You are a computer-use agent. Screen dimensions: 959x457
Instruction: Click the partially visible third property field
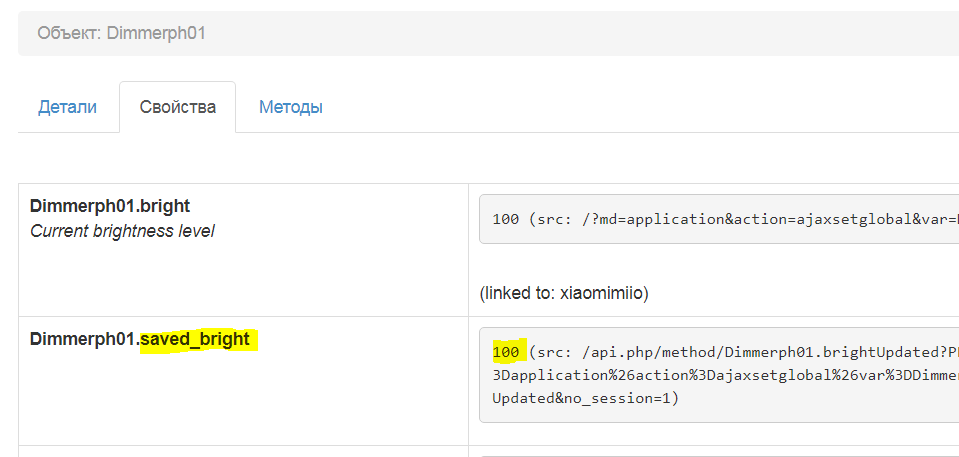[x=718, y=454]
